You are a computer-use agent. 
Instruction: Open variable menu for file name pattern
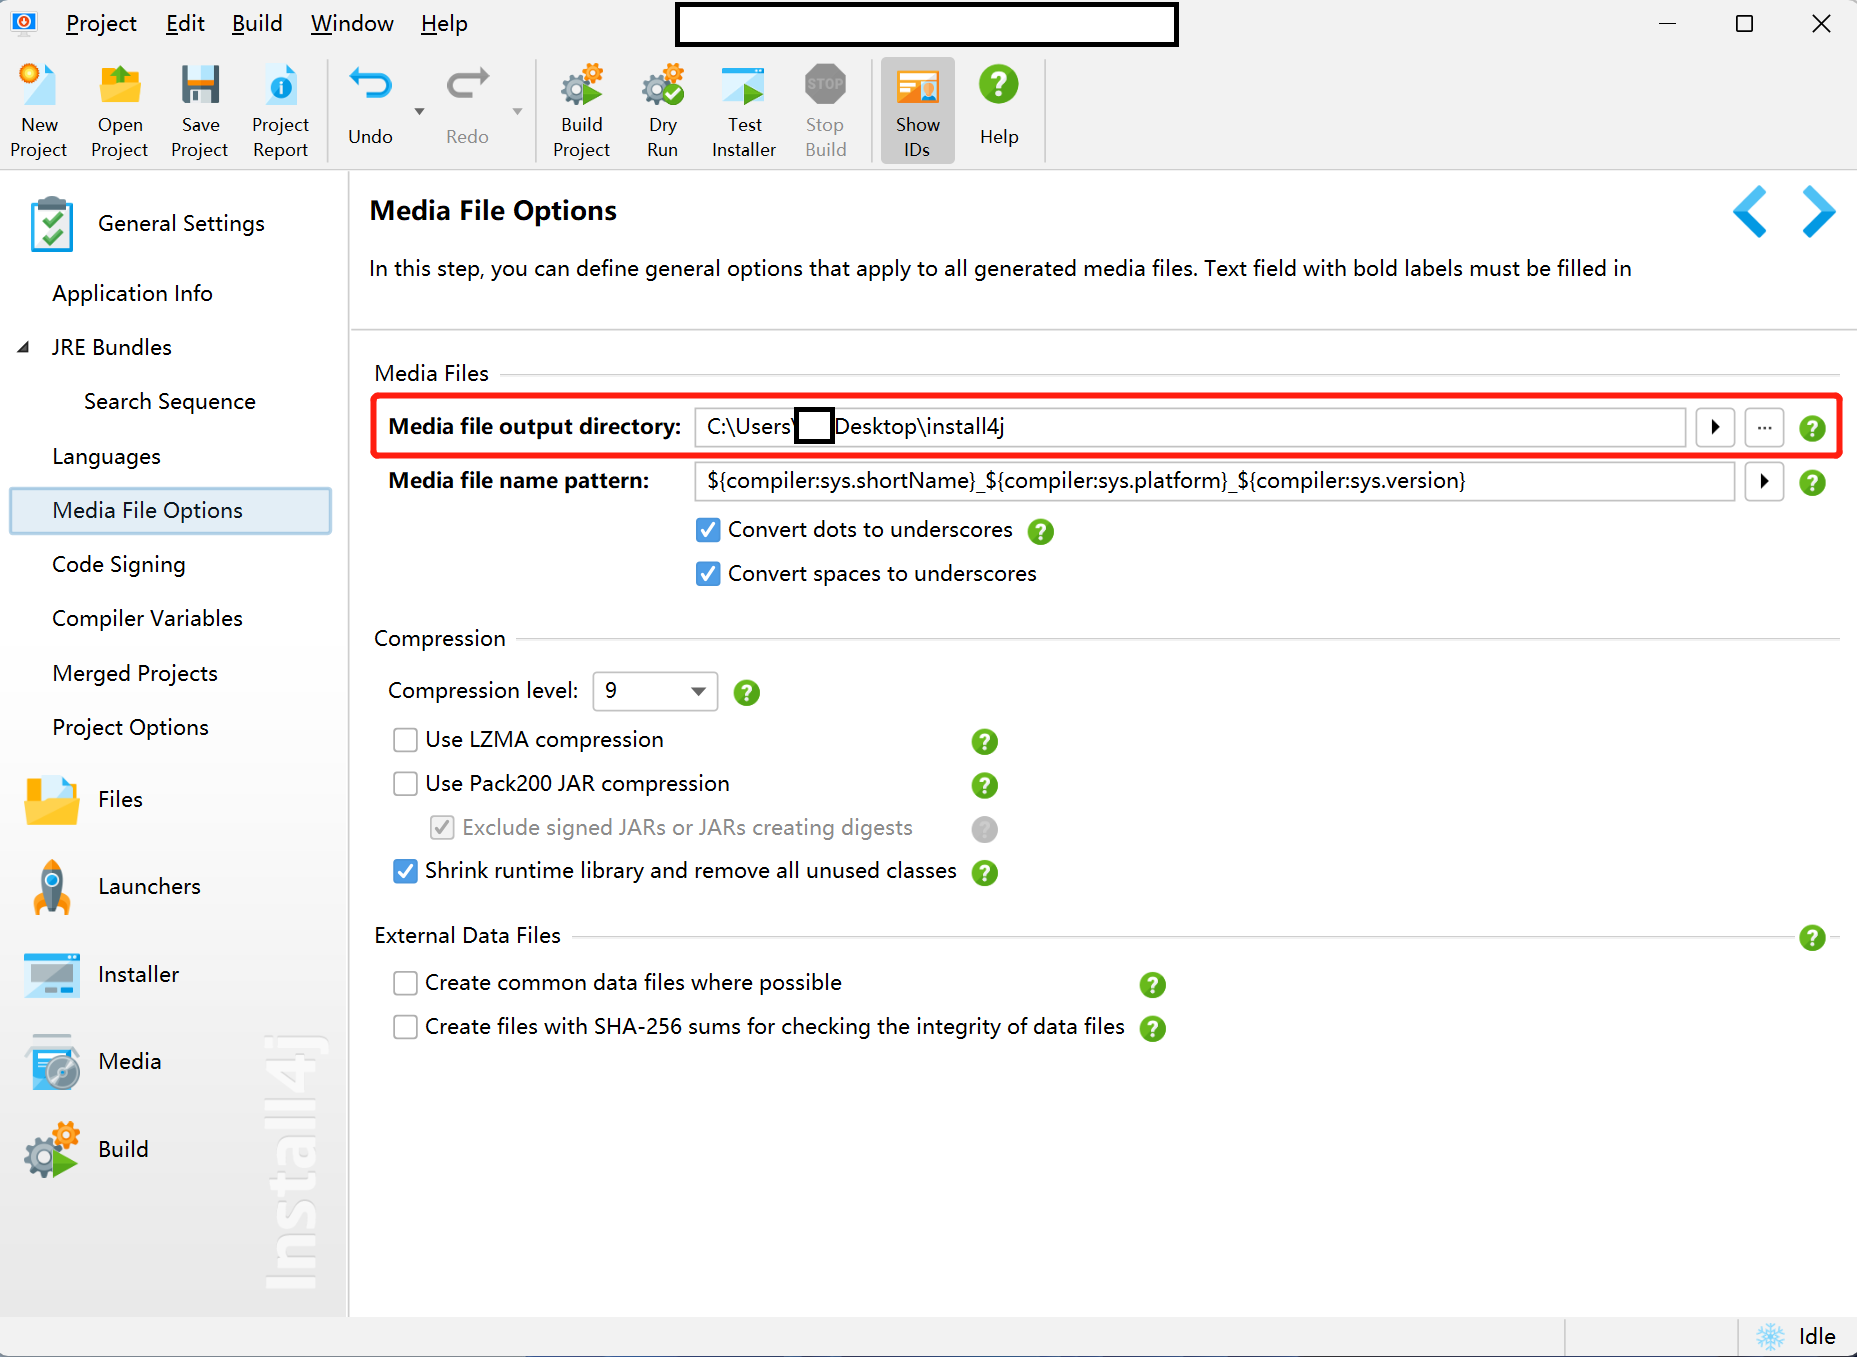pyautogui.click(x=1764, y=481)
